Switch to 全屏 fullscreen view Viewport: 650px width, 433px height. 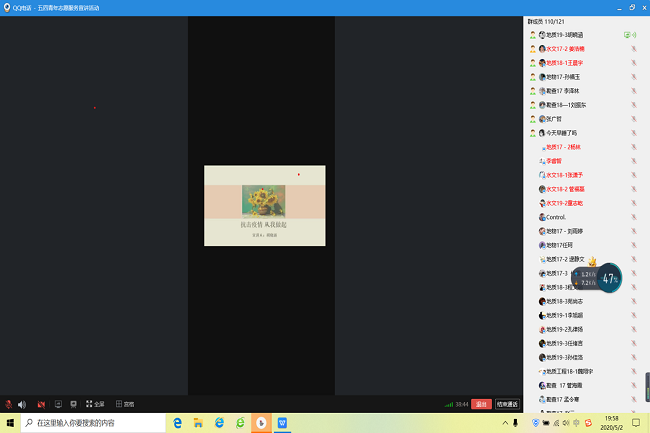coord(95,404)
